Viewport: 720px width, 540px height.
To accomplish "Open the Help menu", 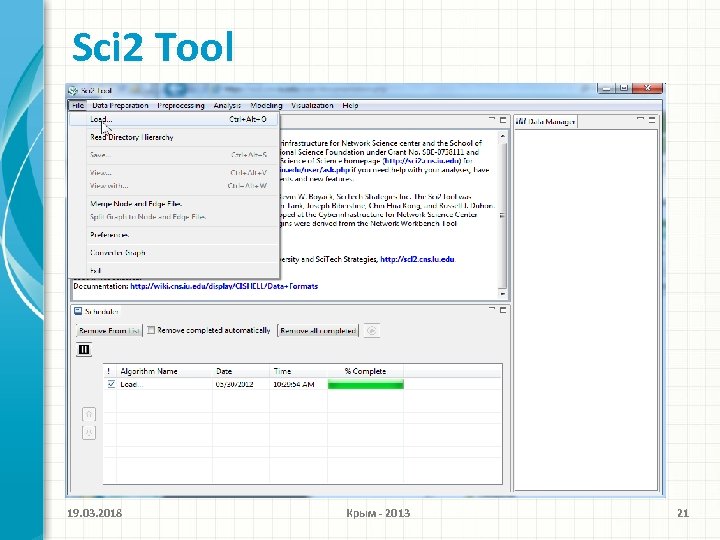I will click(x=350, y=105).
